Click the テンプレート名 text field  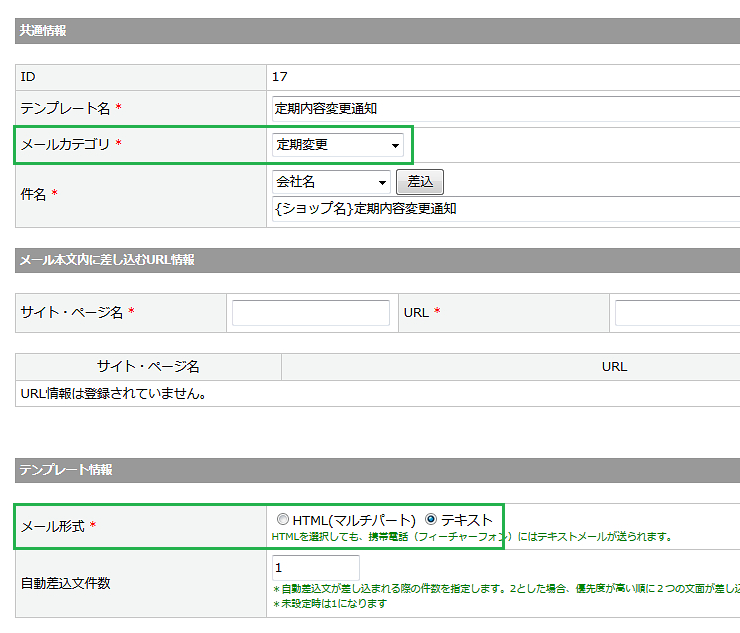click(x=505, y=108)
